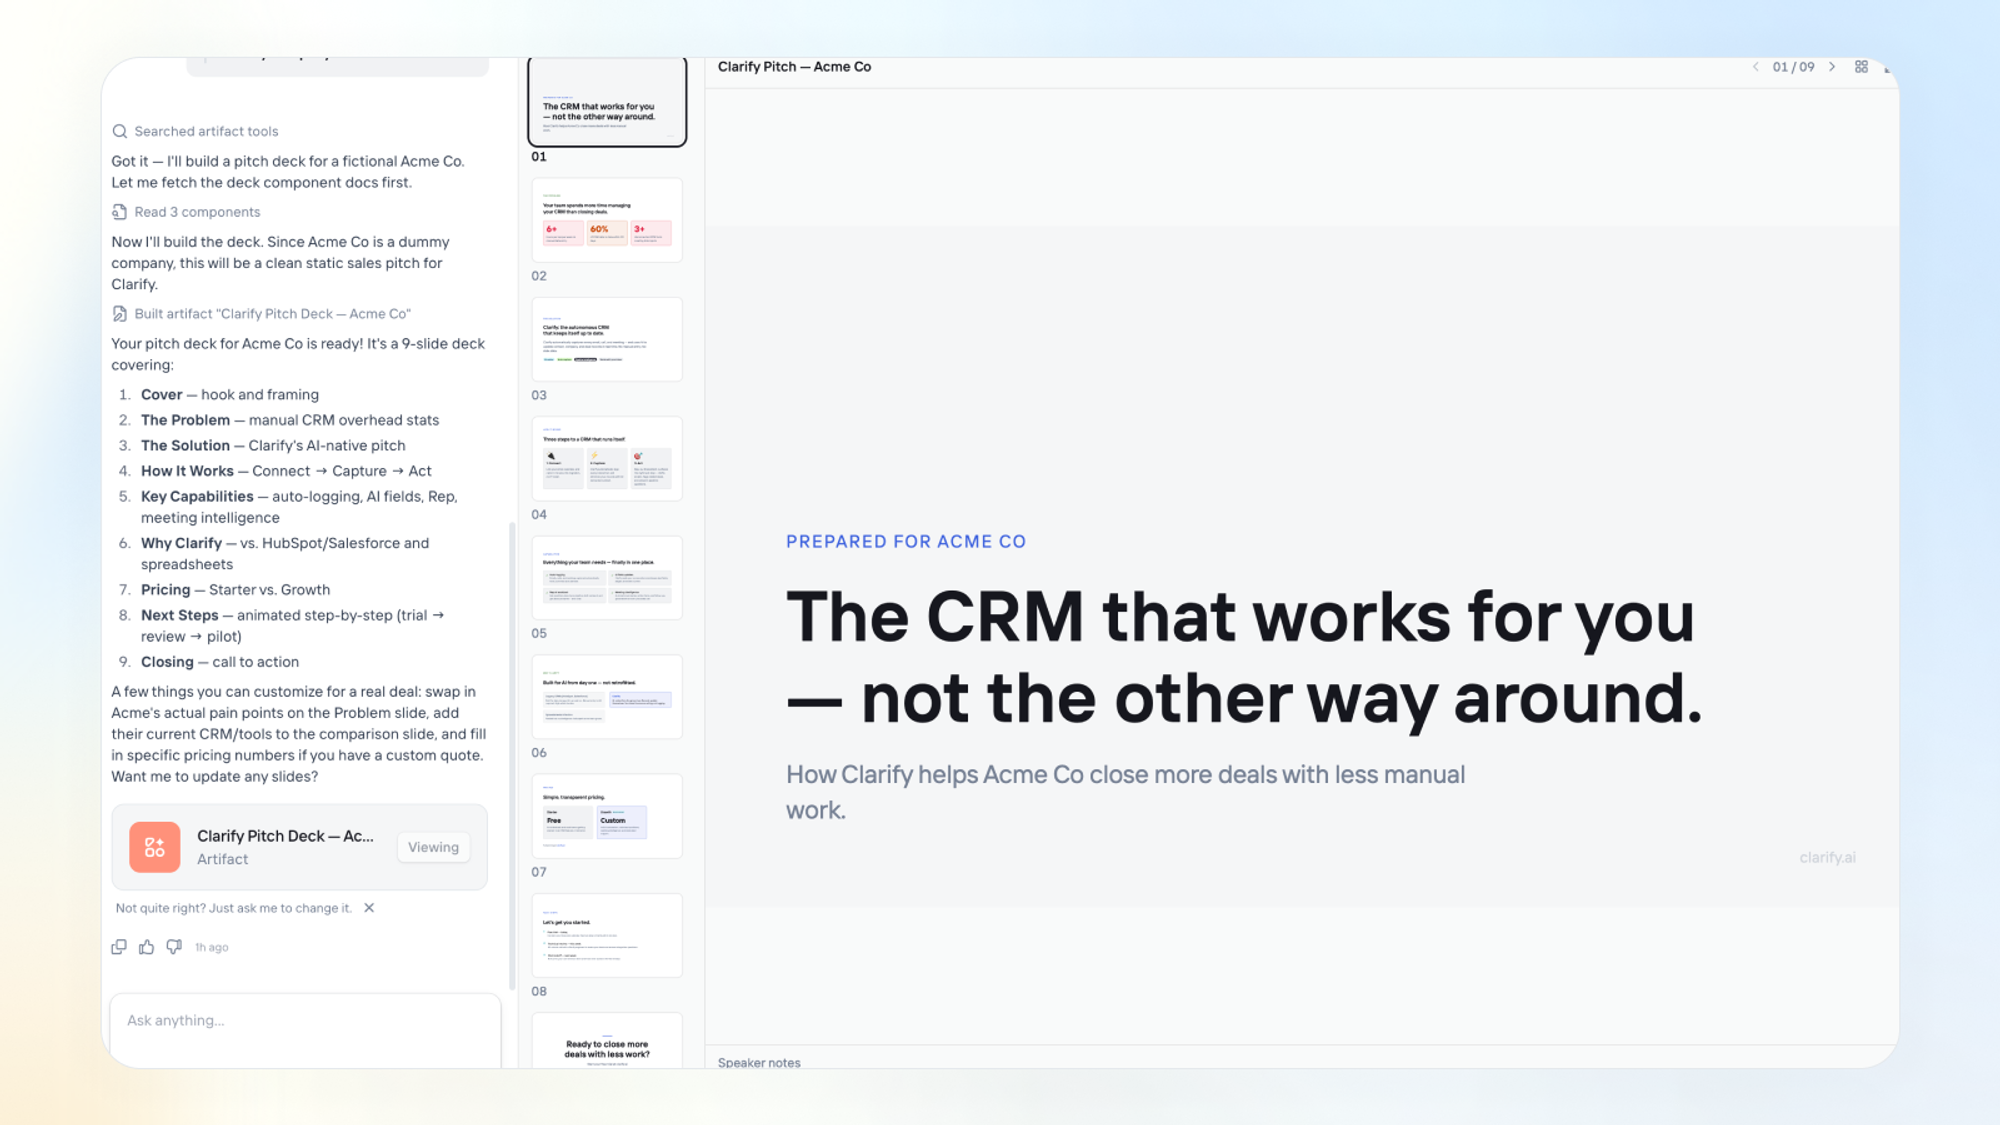Click the 'PREPARED FOR ACME CO' label on the slide
Viewport: 2000px width, 1125px height.
(x=906, y=542)
